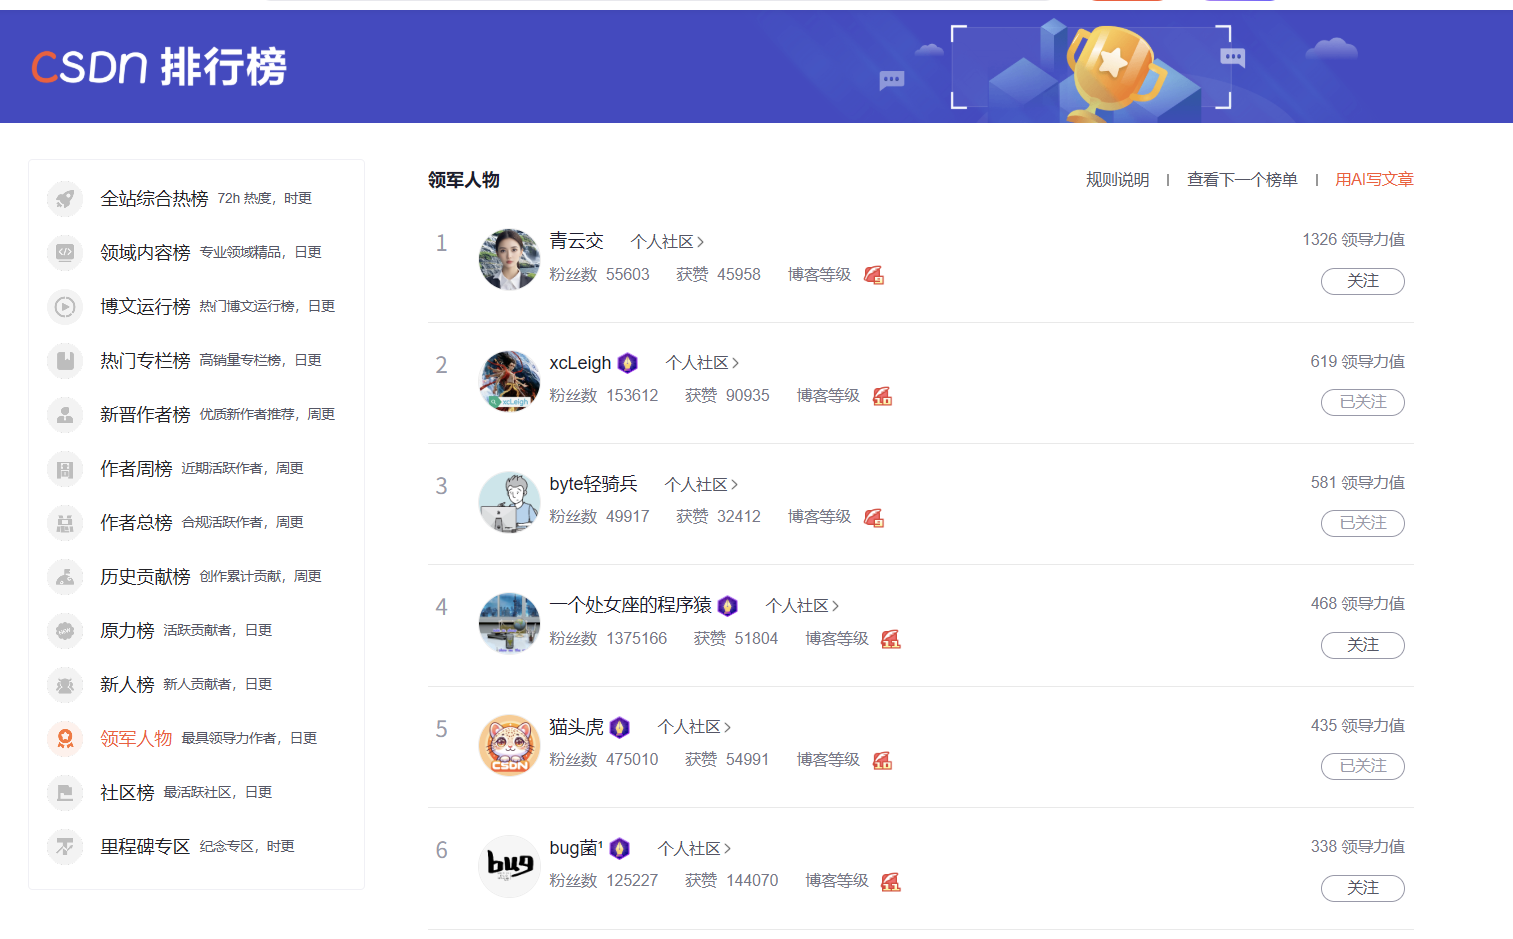Click bug菌's avatar image
1513x939 pixels.
(x=509, y=866)
